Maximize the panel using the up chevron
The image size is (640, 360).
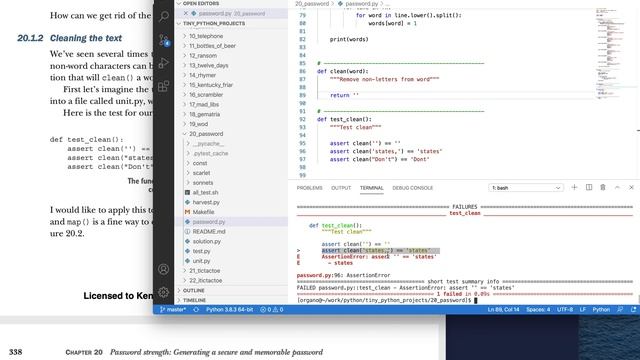coord(617,187)
